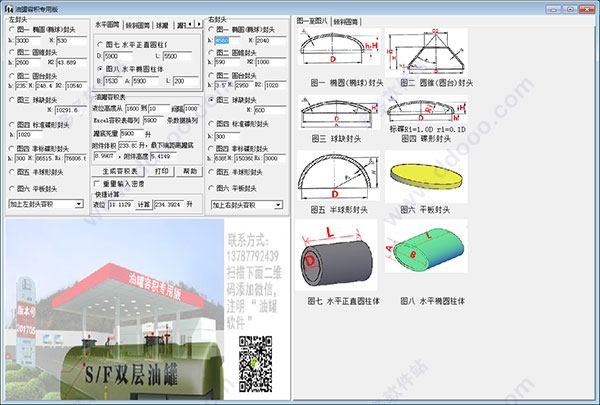Viewport: 600px width, 405px height.
Task: Switch to the 球罐 tab
Action: coord(162,26)
